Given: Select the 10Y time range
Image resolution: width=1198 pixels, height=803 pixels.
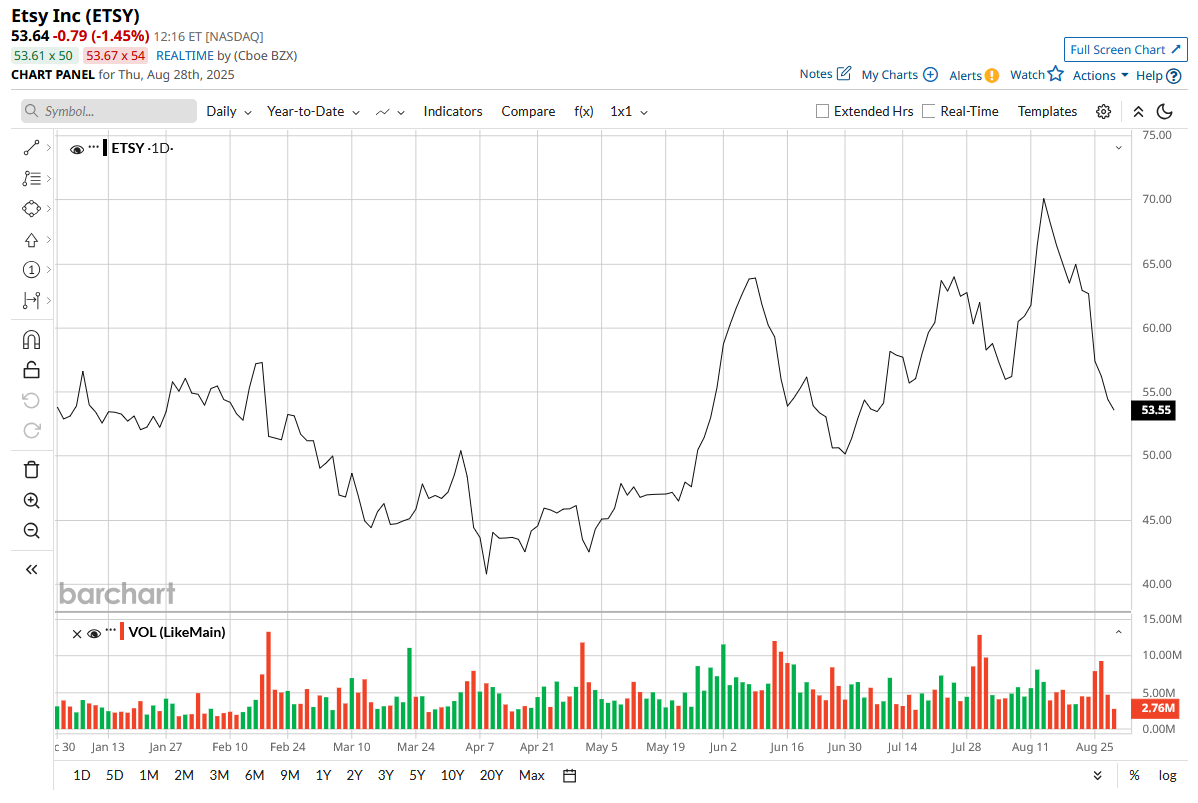Looking at the screenshot, I should point(452,775).
